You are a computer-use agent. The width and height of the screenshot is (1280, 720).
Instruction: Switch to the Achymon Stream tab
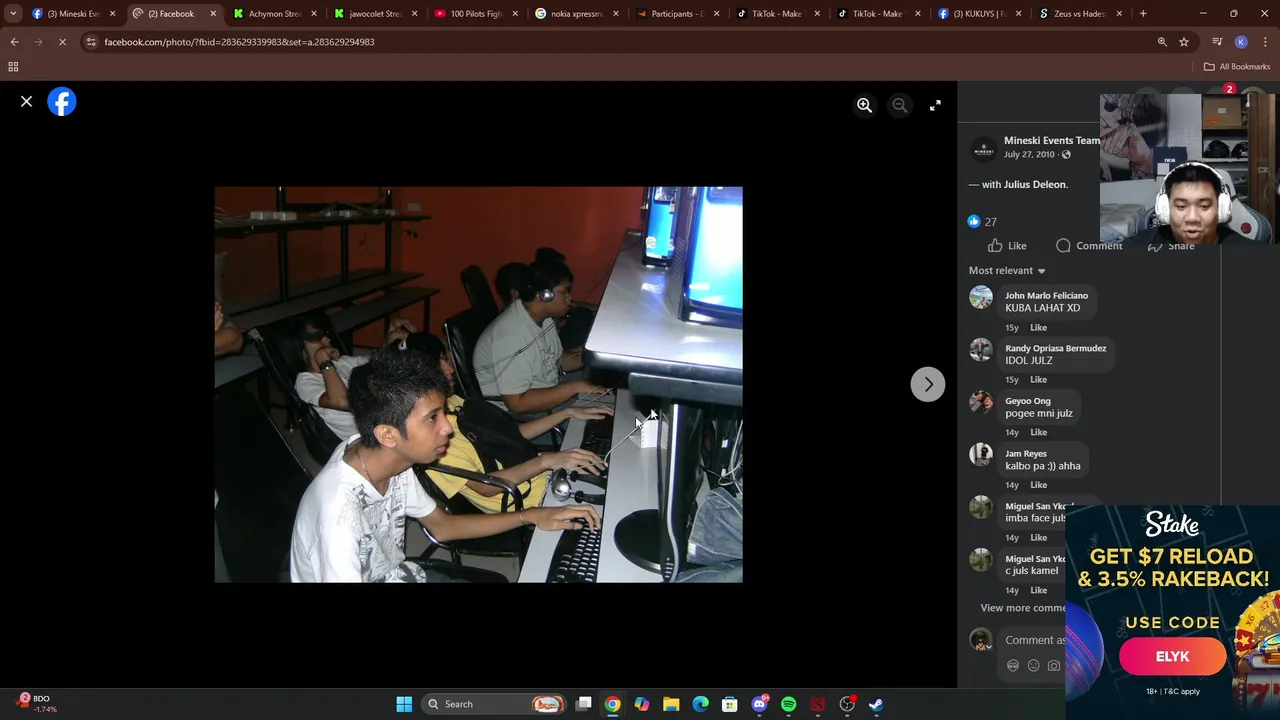pyautogui.click(x=275, y=14)
